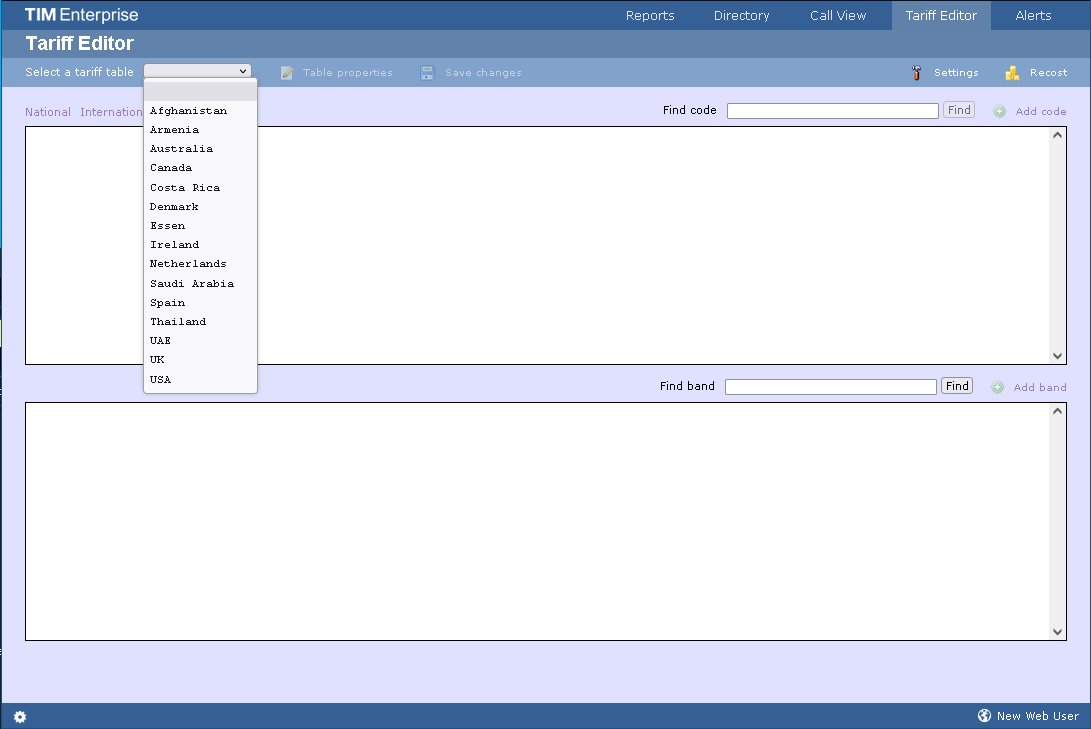
Task: Click the lower panel's down scroll arrow
Action: click(x=1057, y=631)
